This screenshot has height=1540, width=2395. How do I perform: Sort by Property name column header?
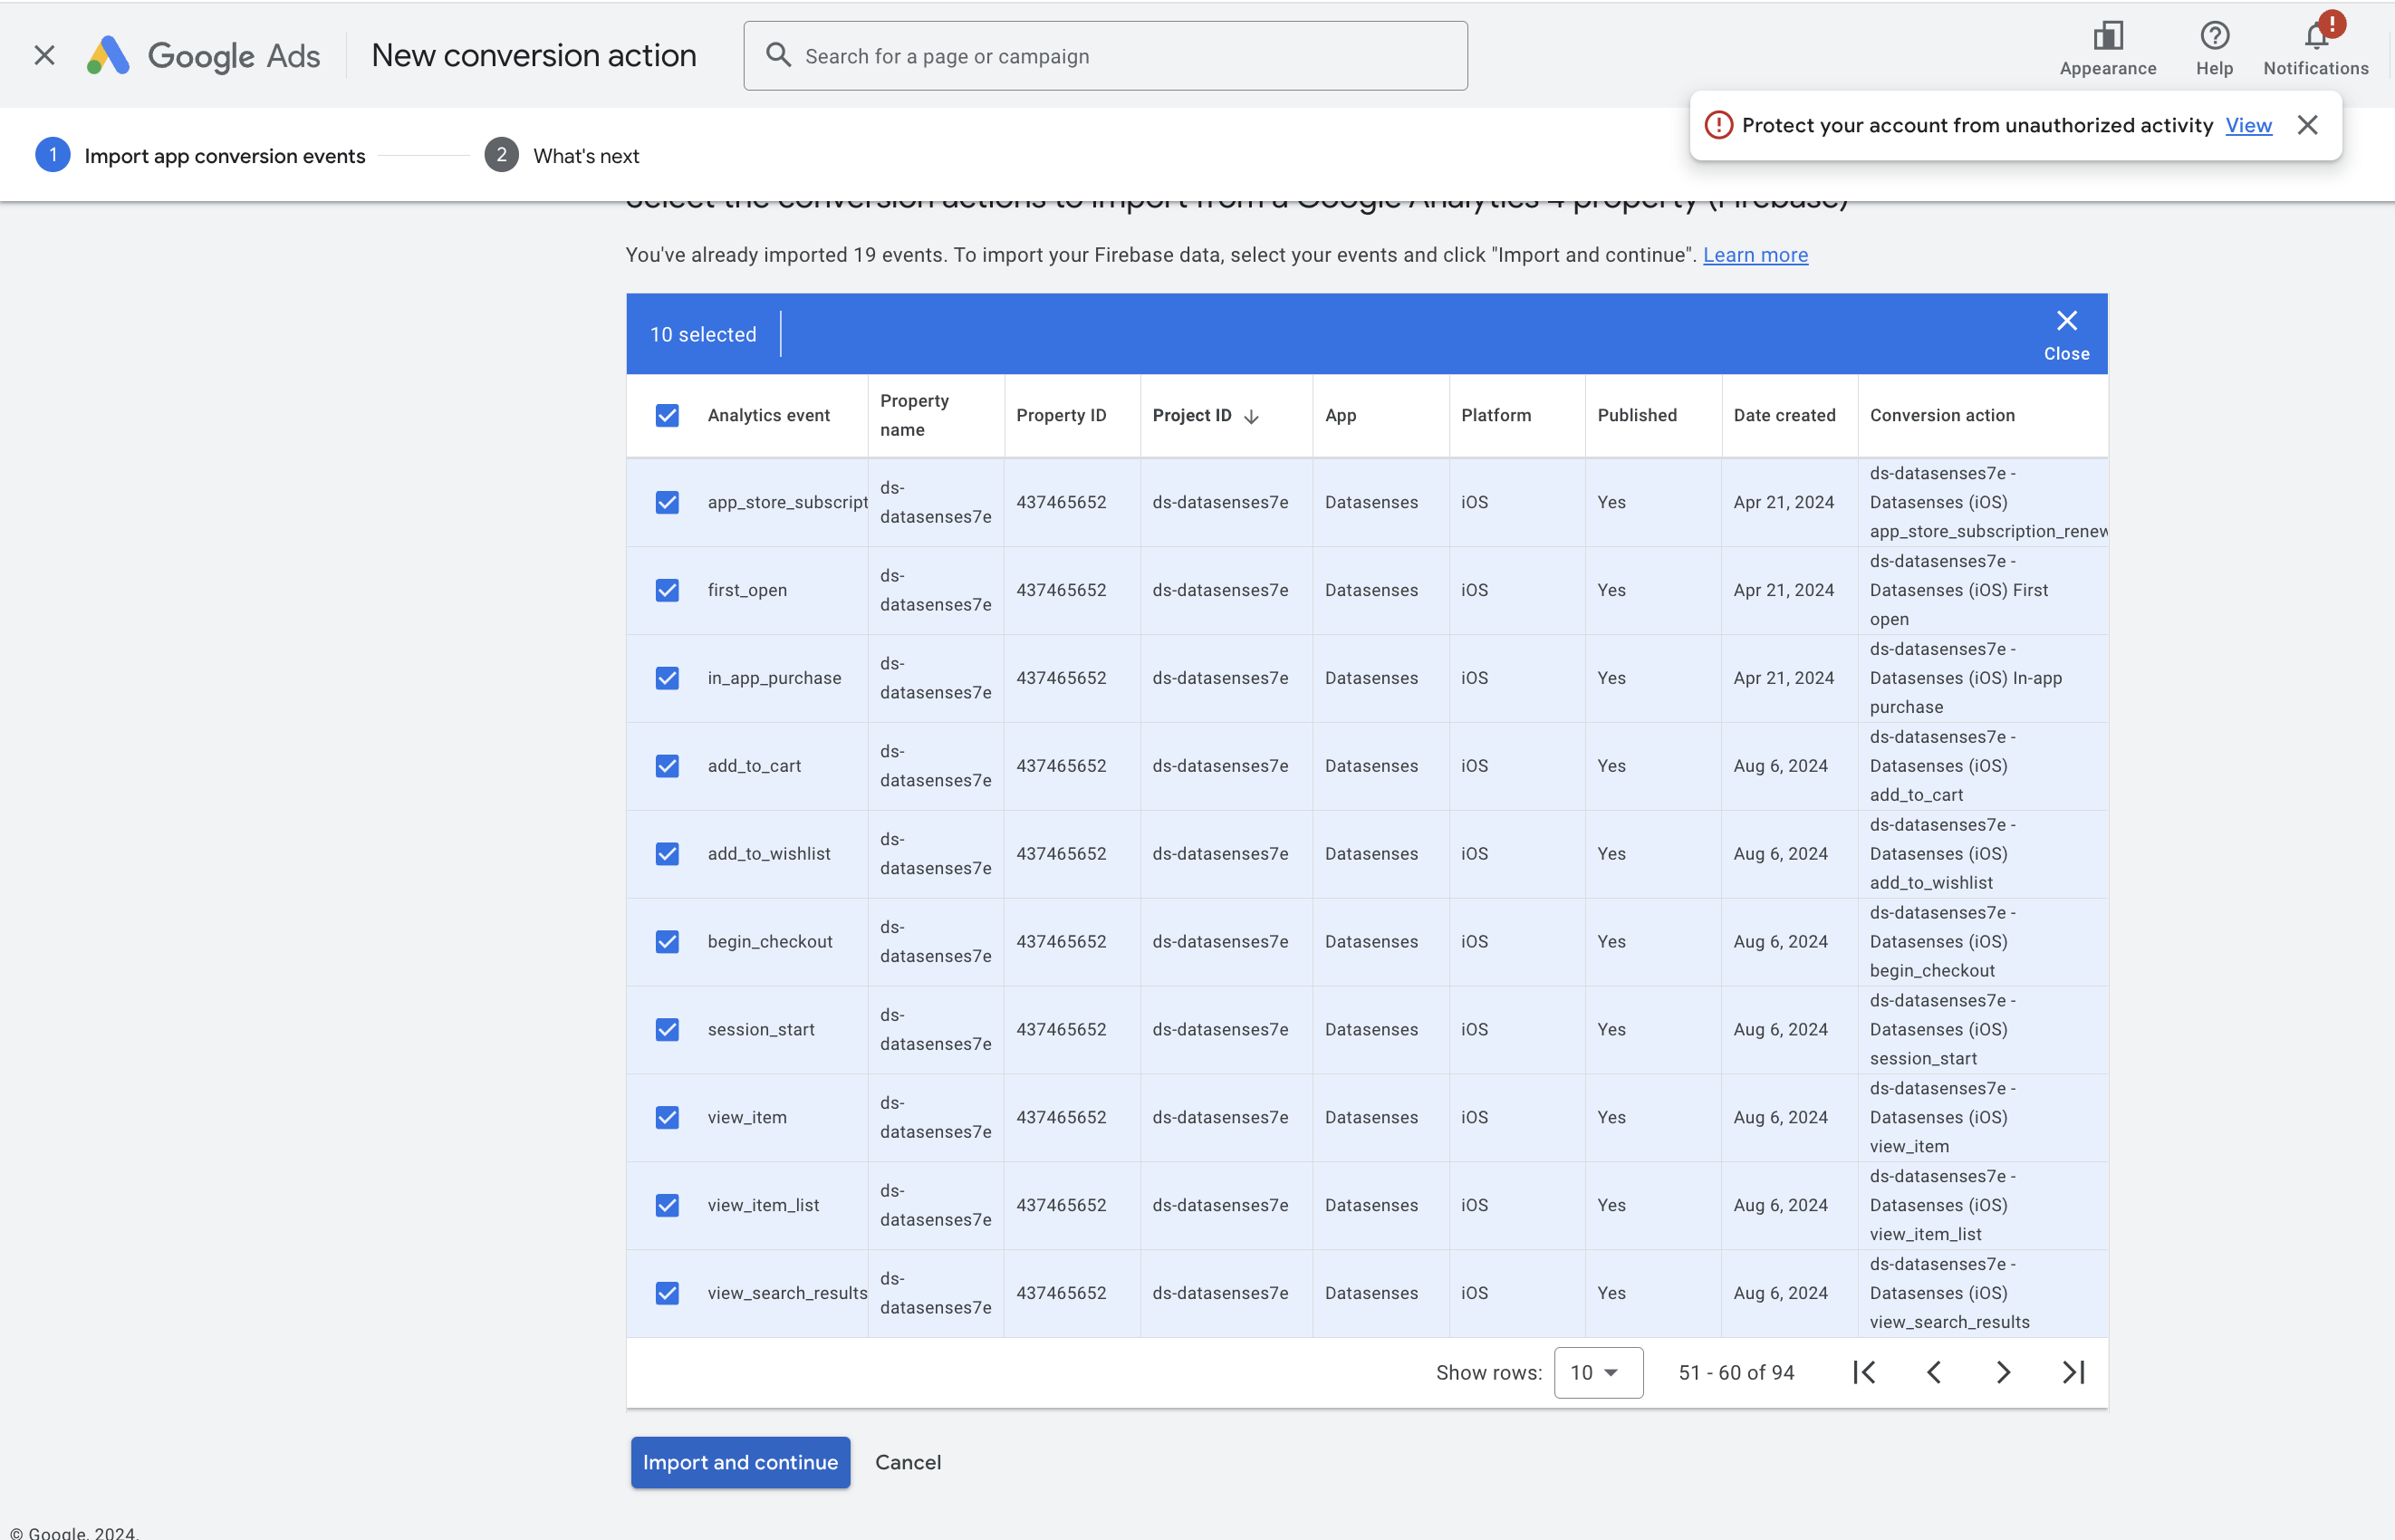[914, 415]
